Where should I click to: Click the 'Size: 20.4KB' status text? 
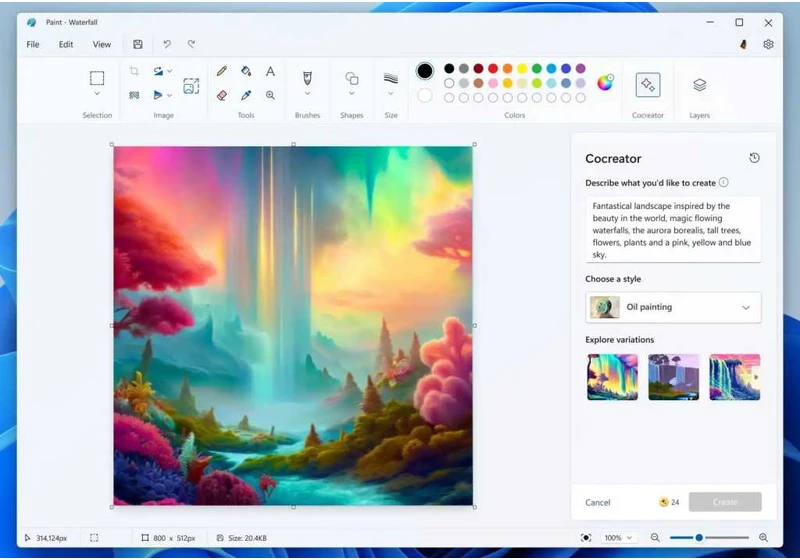(247, 538)
